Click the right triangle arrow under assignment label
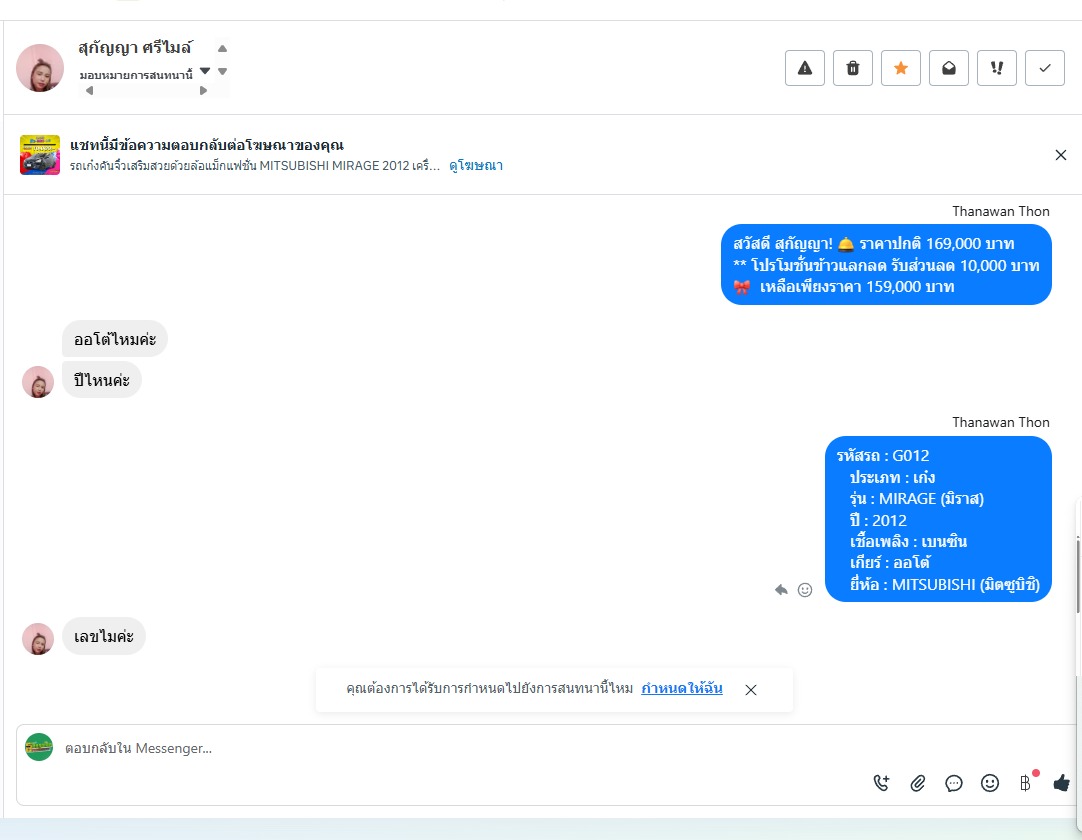The width and height of the screenshot is (1082, 840). click(204, 90)
